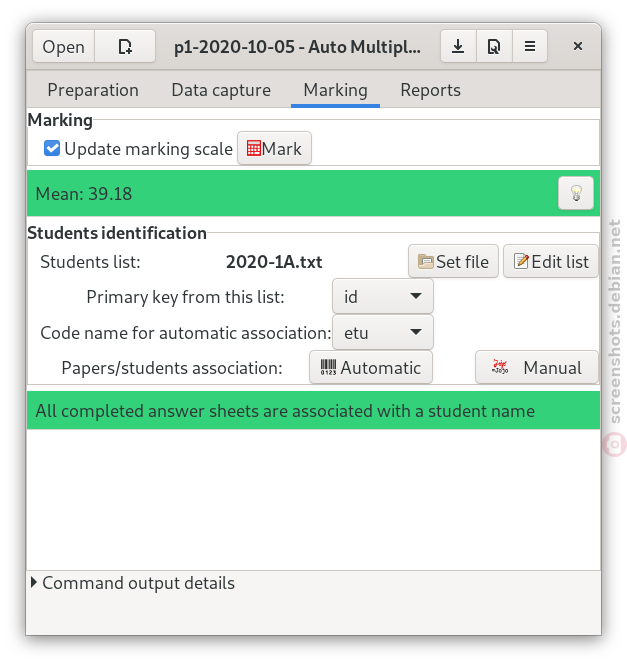Start Automatic barcode association
Screen dimensions: 627x664
(371, 368)
